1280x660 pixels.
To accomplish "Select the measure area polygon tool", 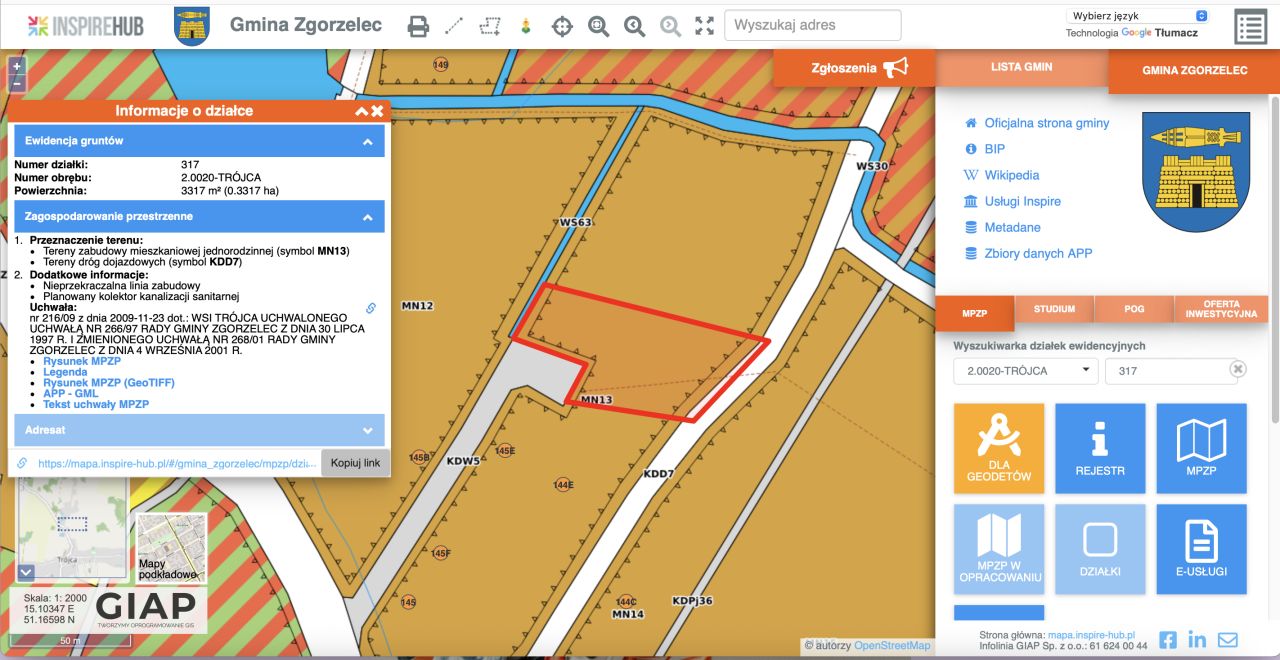I will (489, 26).
